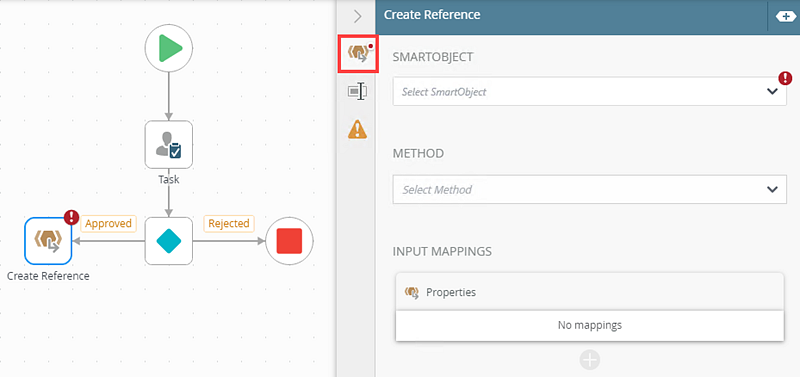The height and width of the screenshot is (377, 800).
Task: Select the Create Reference step on canvas
Action: [x=48, y=241]
